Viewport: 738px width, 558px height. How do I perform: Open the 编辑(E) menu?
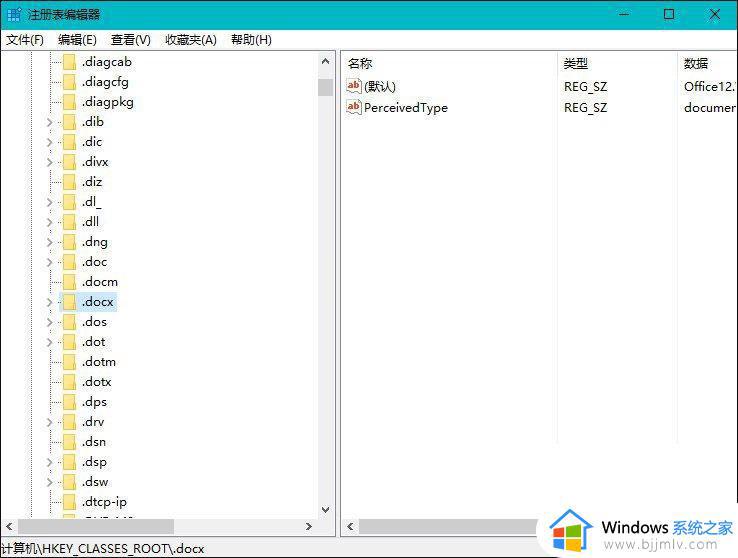77,40
